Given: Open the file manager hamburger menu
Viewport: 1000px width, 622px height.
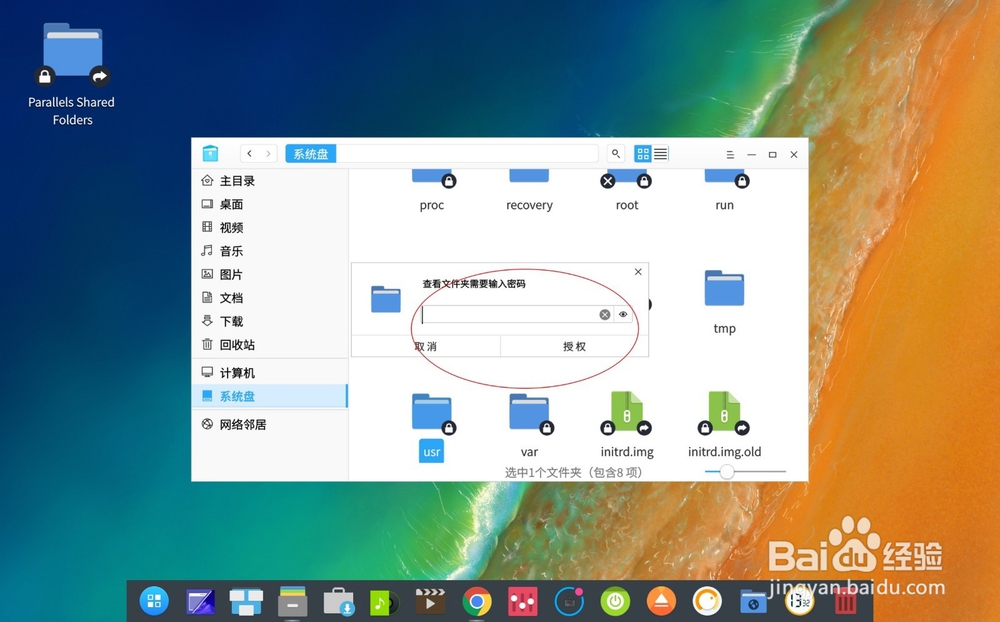Looking at the screenshot, I should tap(729, 154).
